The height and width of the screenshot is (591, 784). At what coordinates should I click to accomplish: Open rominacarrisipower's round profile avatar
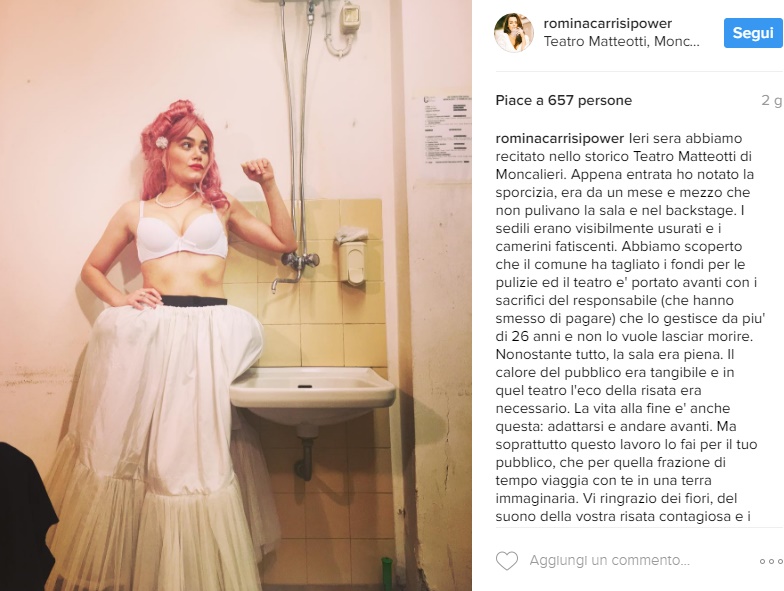[x=514, y=32]
